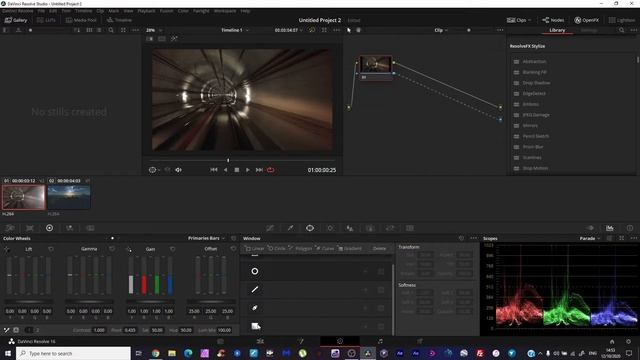Toggle the Nodes panel
640x360 pixels.
pos(553,20)
